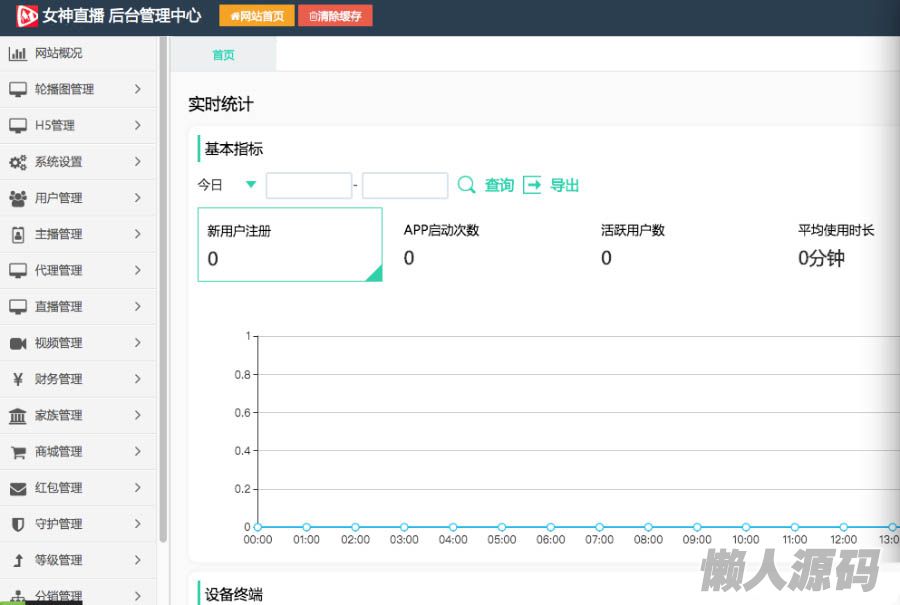The height and width of the screenshot is (605, 900).
Task: Expand the 直播管理 submenu chevron
Action: 138,307
